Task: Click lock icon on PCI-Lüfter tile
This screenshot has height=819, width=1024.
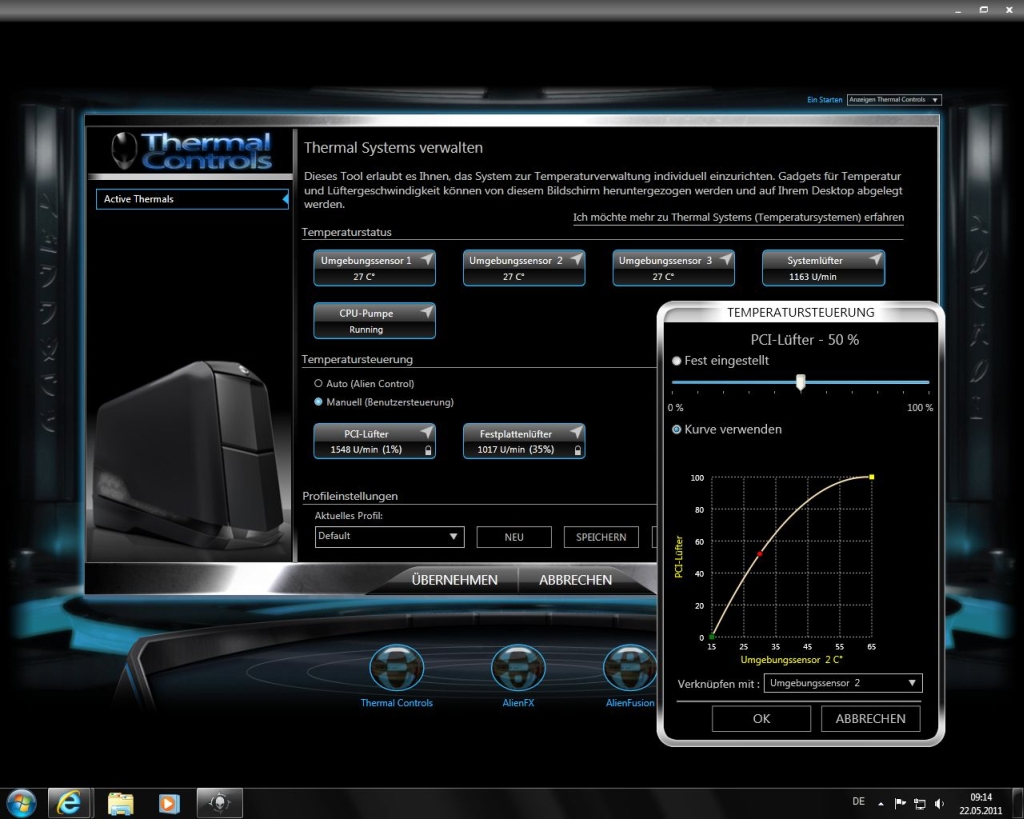Action: click(428, 450)
